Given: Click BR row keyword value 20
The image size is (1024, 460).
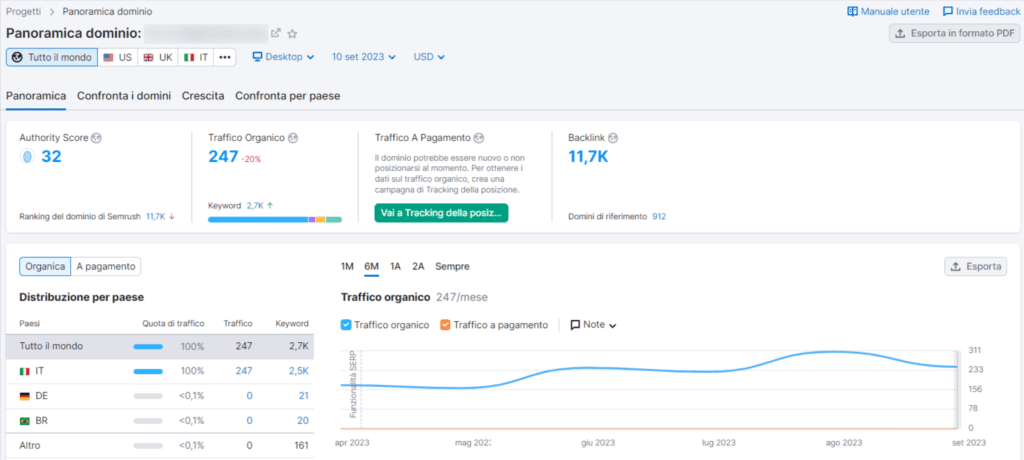Looking at the screenshot, I should (303, 421).
